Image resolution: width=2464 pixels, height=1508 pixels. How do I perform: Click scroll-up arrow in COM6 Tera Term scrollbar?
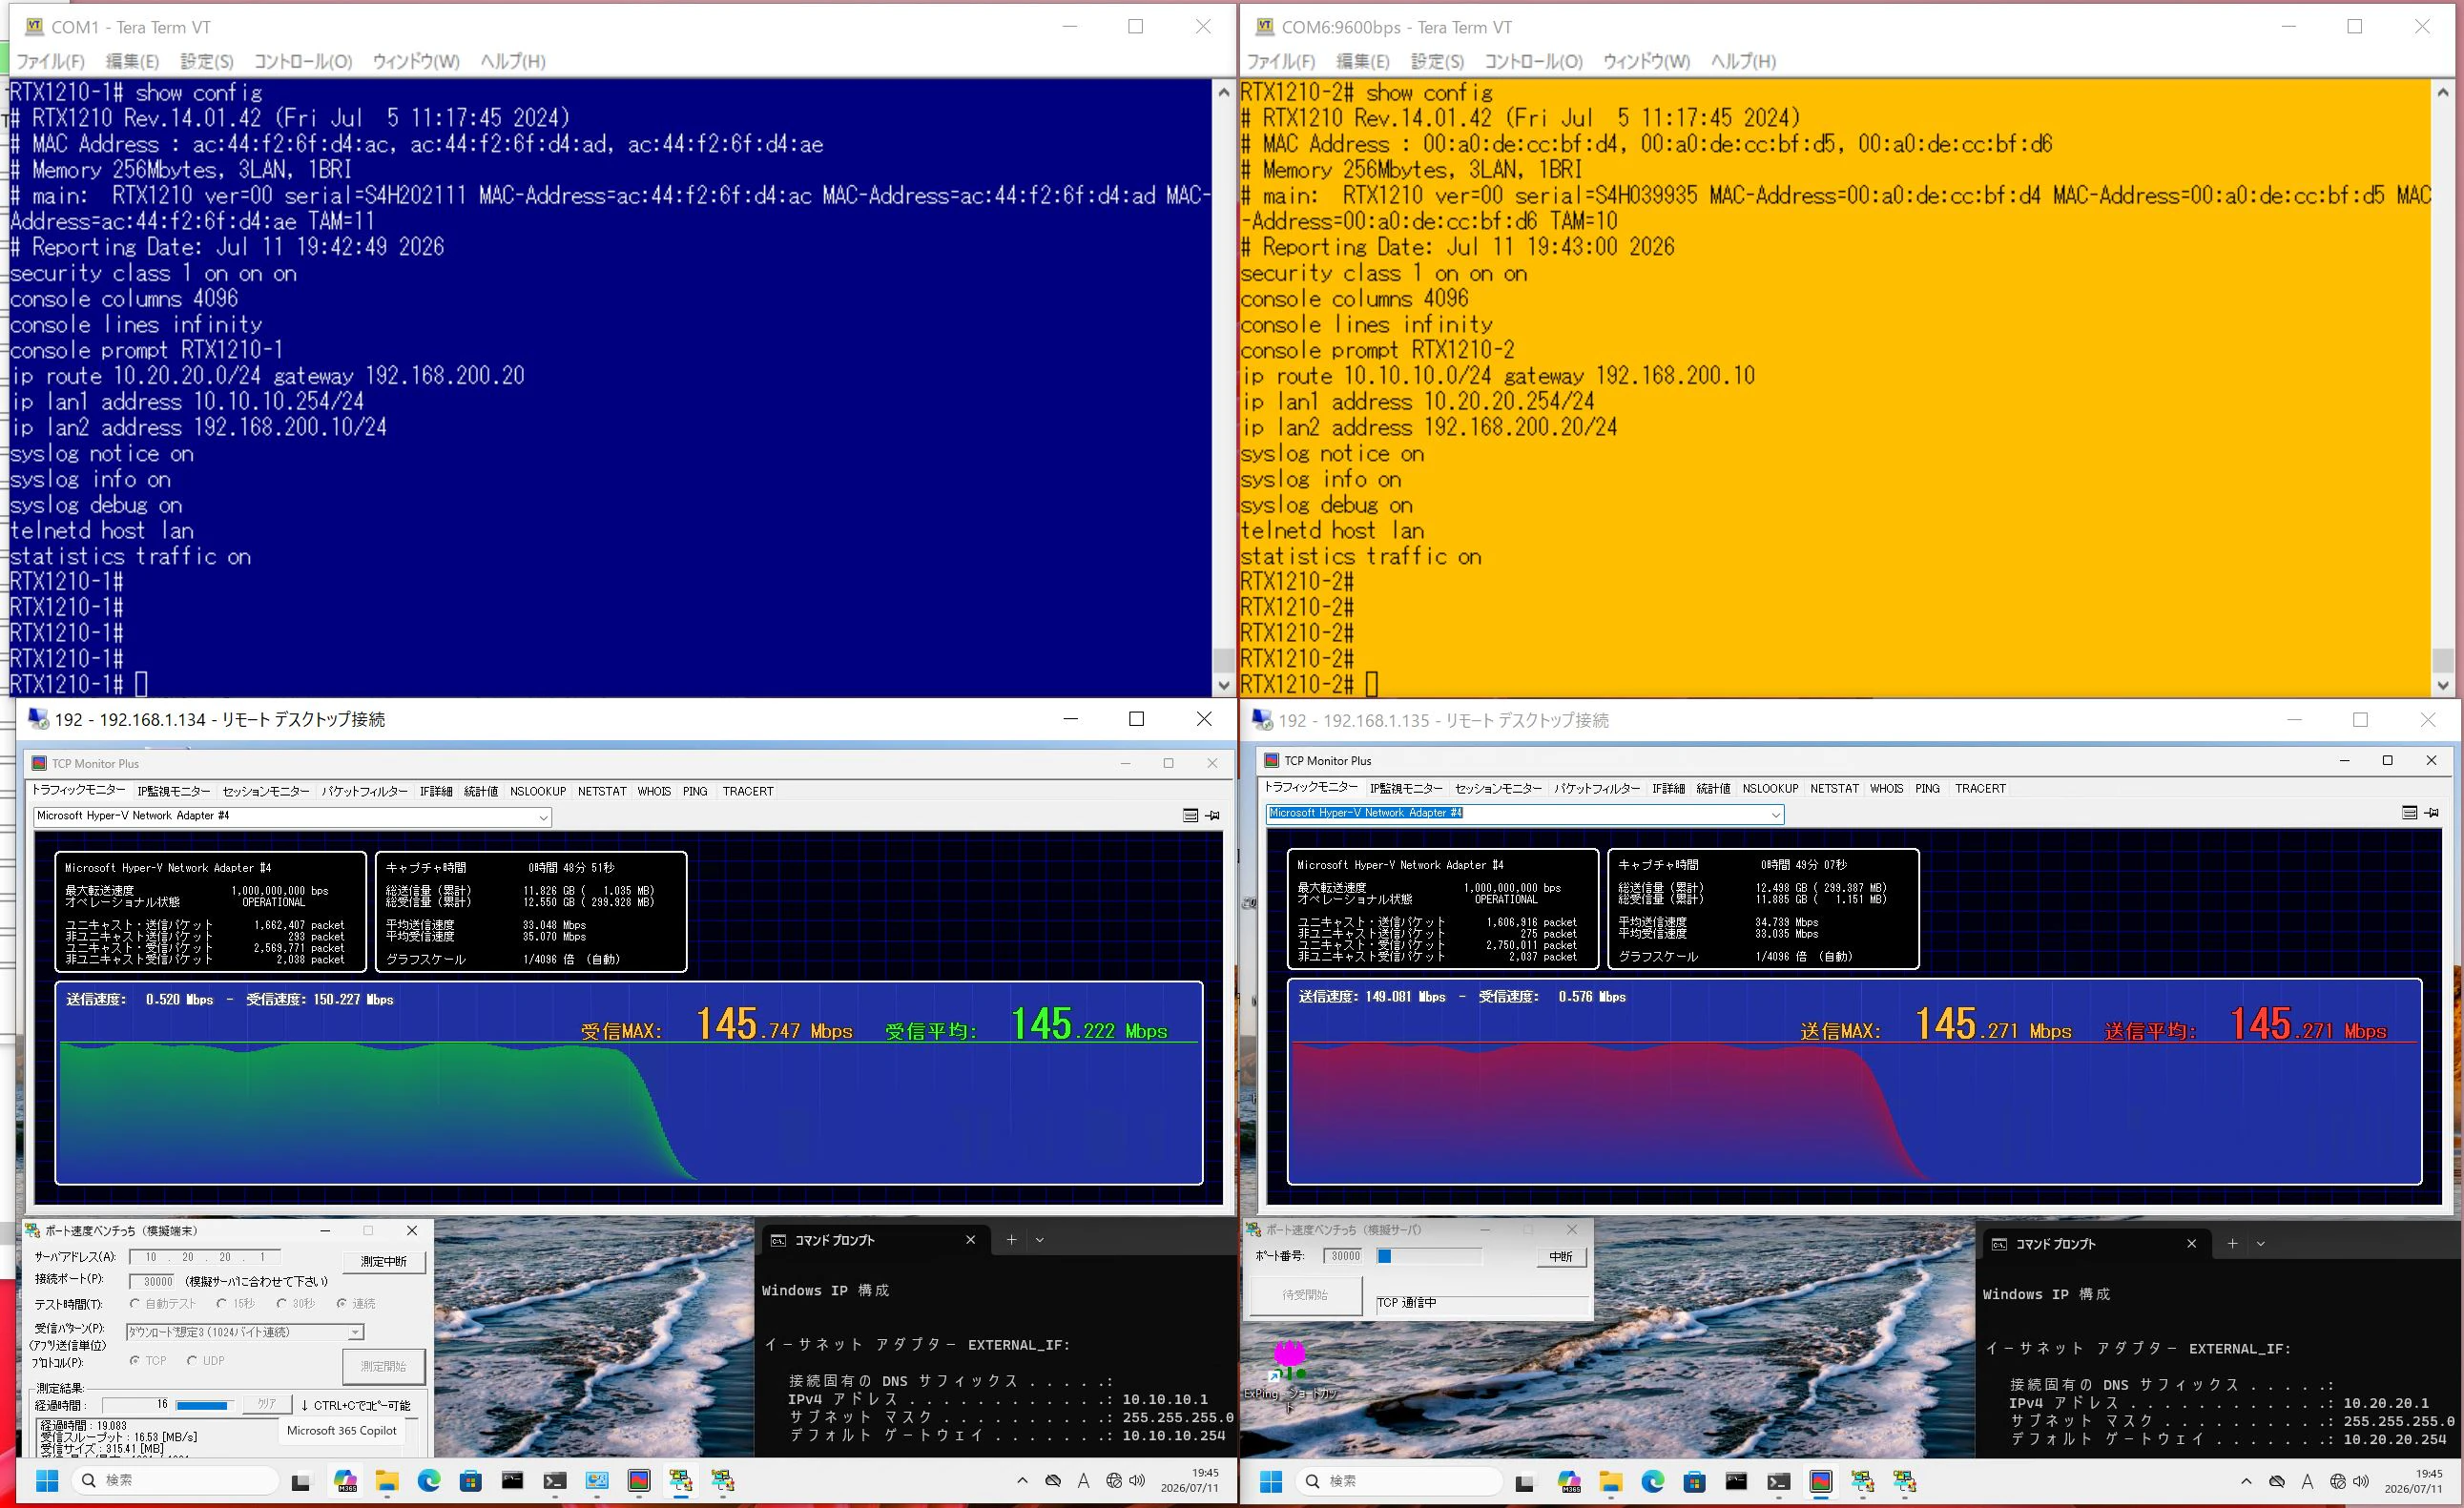(2443, 92)
